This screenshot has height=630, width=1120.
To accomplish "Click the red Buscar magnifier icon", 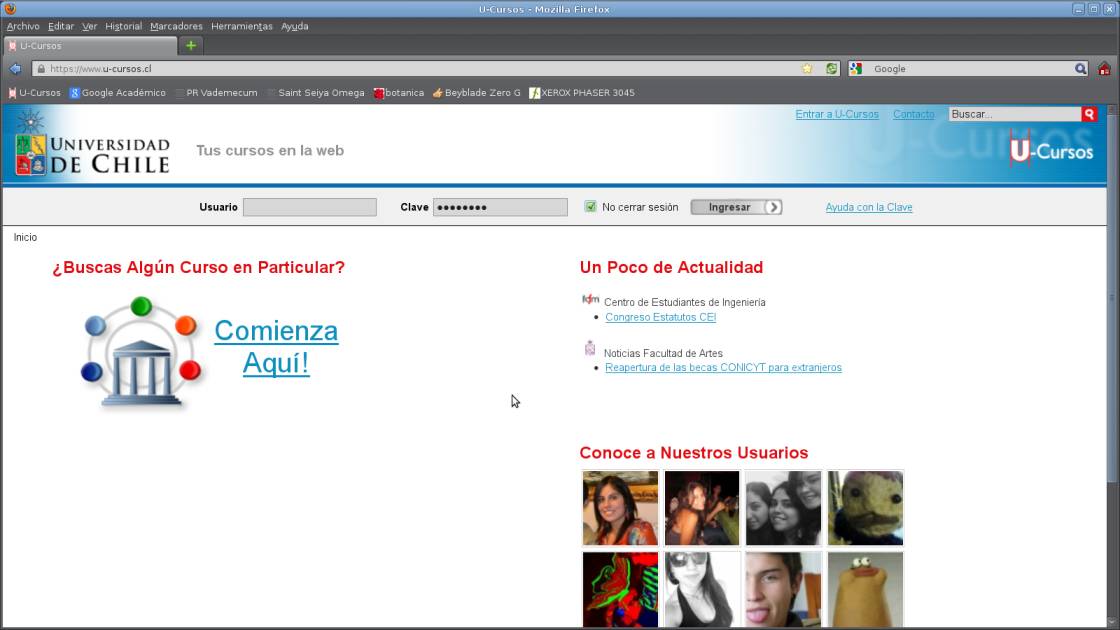I will [x=1089, y=115].
